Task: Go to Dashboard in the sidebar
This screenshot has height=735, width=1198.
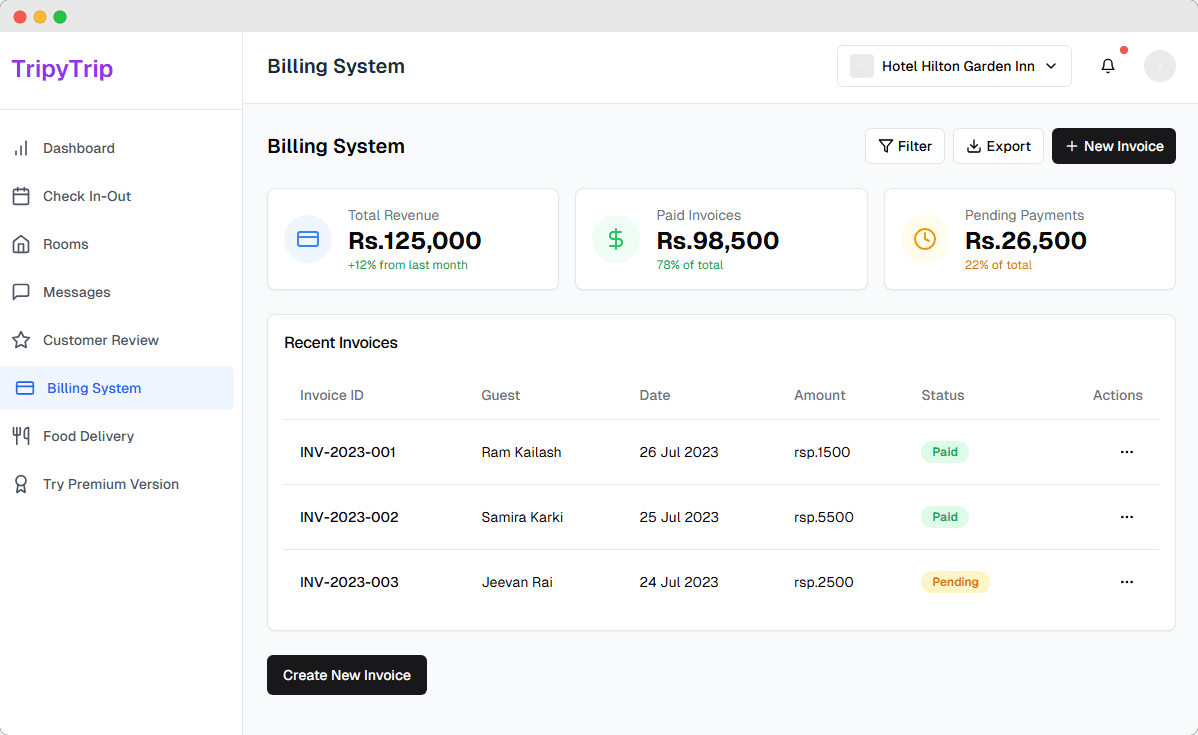Action: (x=78, y=148)
